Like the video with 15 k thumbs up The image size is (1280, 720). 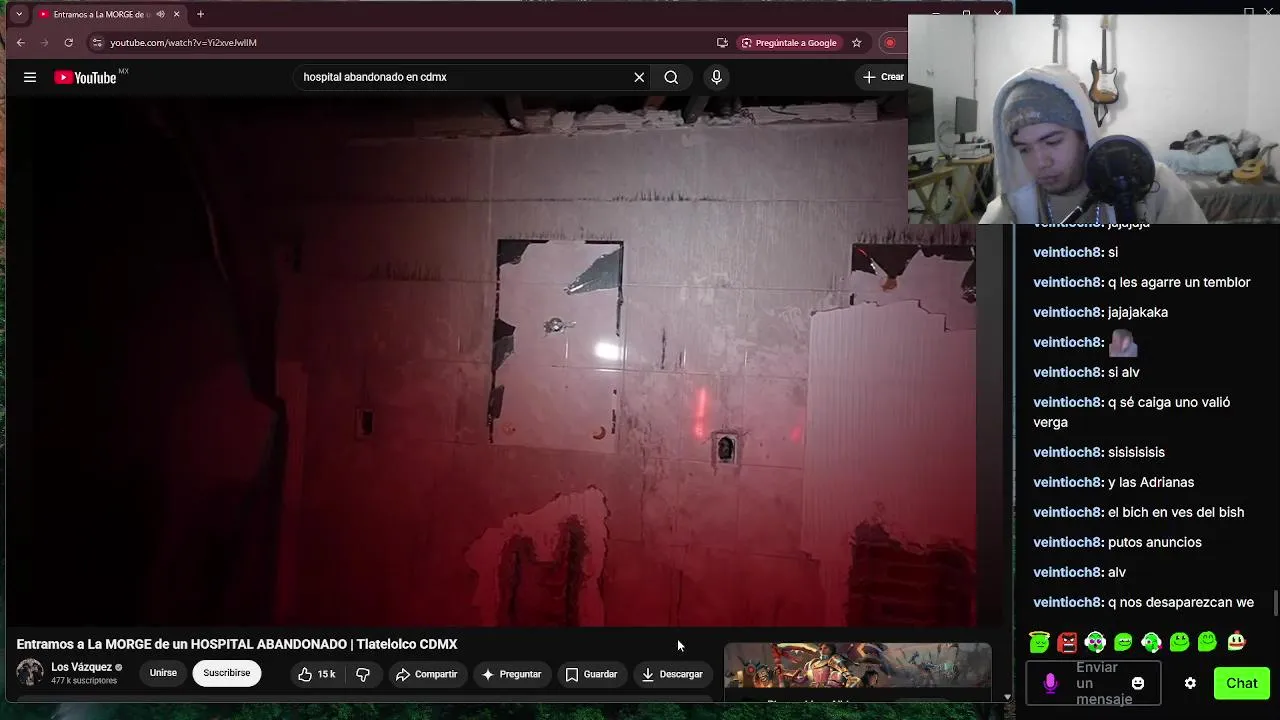pos(316,674)
